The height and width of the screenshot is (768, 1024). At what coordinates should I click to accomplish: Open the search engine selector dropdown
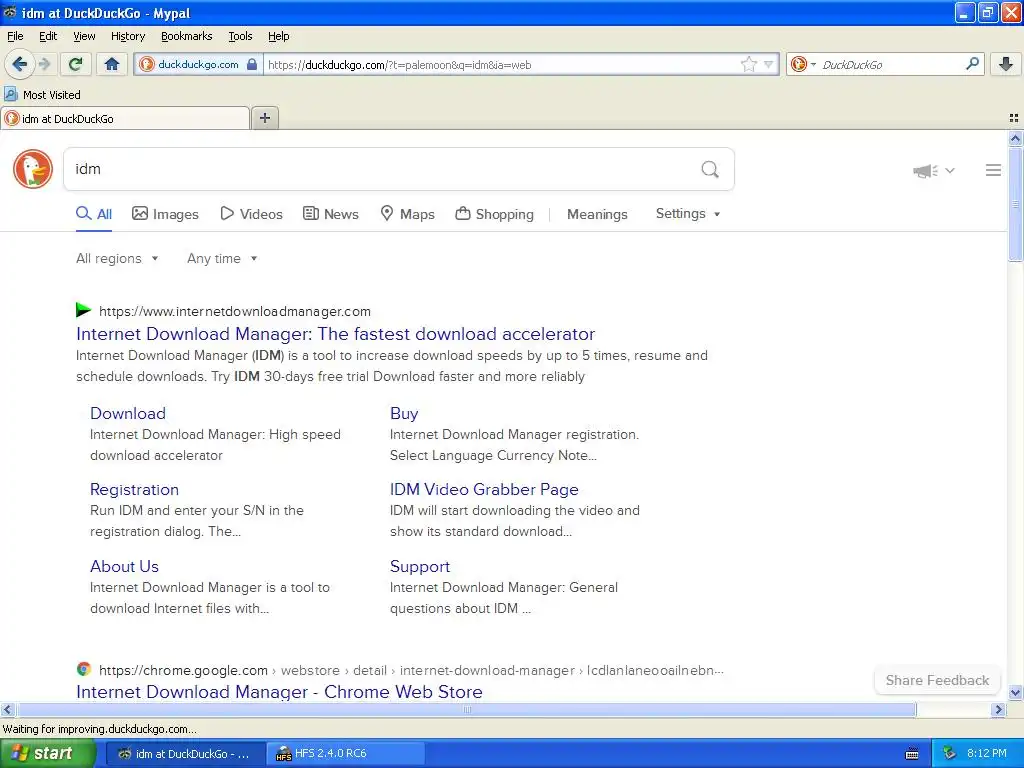click(803, 64)
